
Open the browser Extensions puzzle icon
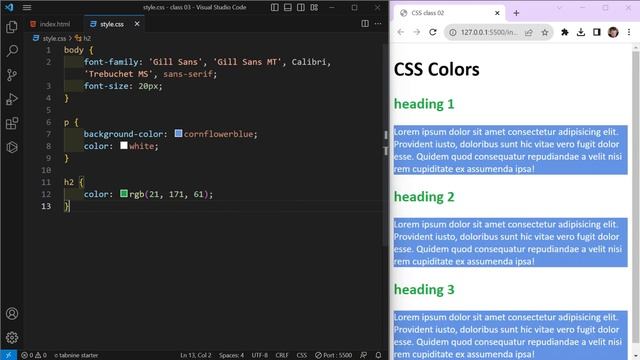565,32
